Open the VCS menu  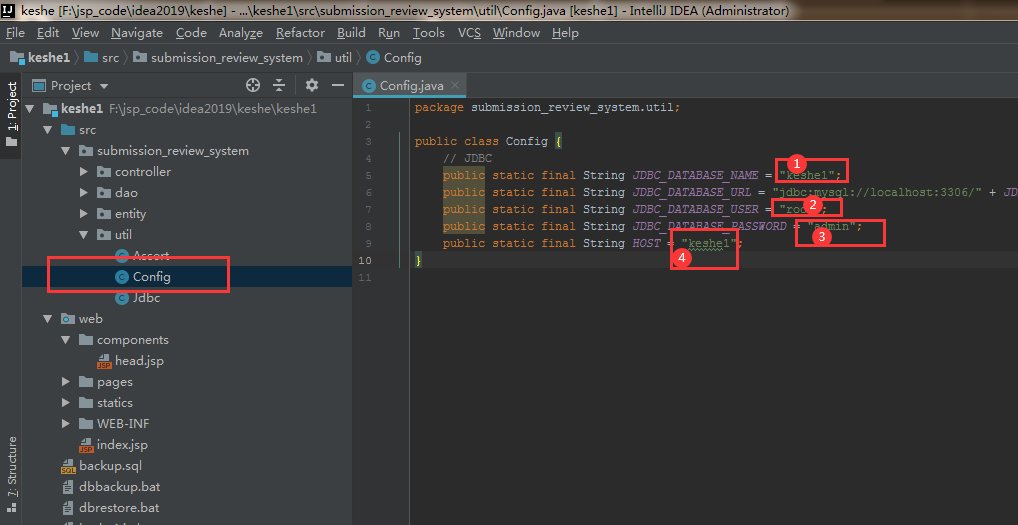coord(469,32)
